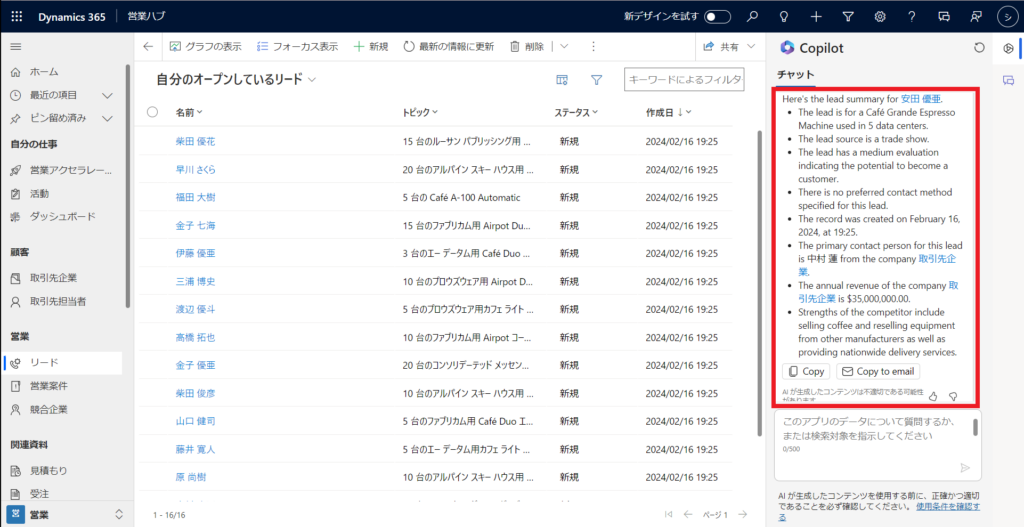Open ダッシュボード in the sidebar
This screenshot has height=527, width=1024.
64,216
